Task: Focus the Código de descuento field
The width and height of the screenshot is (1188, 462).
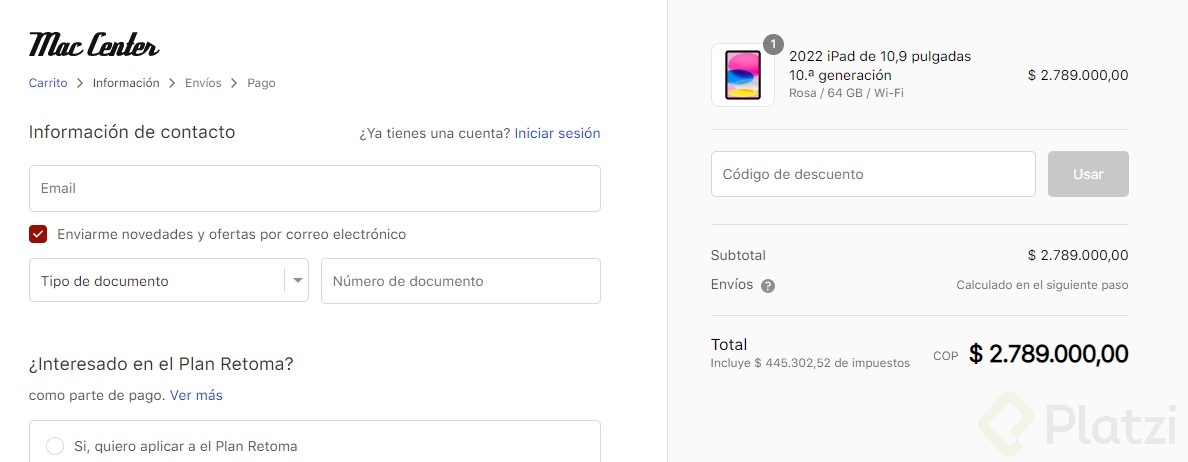Action: pyautogui.click(x=873, y=174)
